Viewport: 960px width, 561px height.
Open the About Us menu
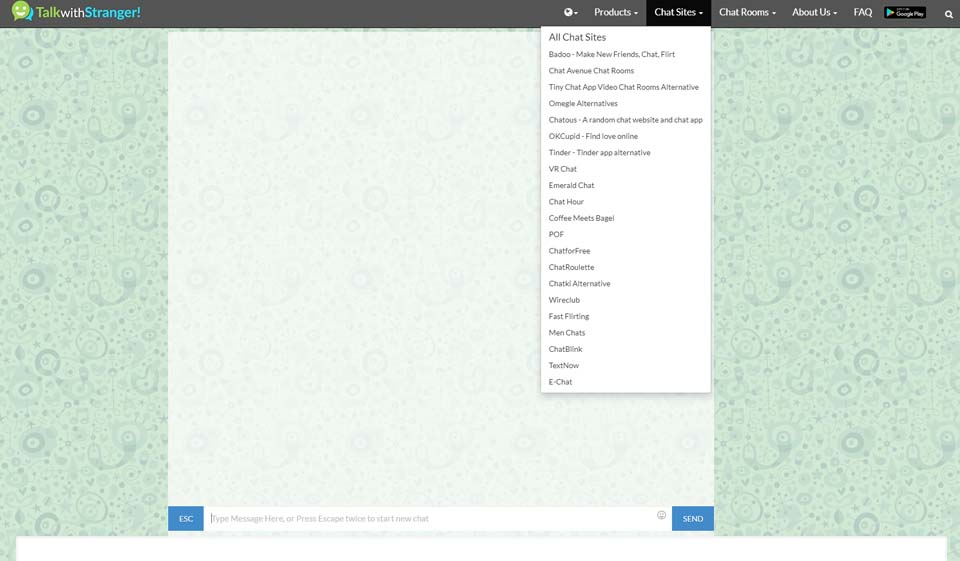click(x=814, y=13)
